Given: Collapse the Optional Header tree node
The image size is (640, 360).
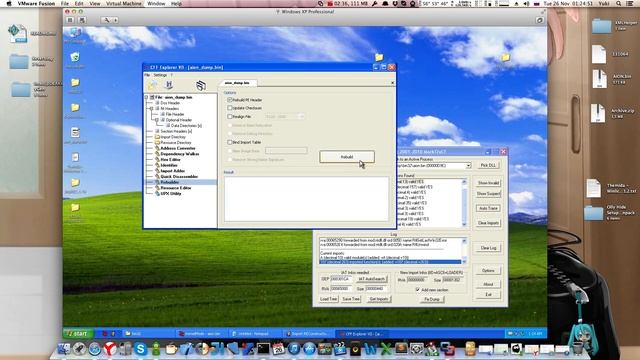Looking at the screenshot, I should click(x=156, y=120).
